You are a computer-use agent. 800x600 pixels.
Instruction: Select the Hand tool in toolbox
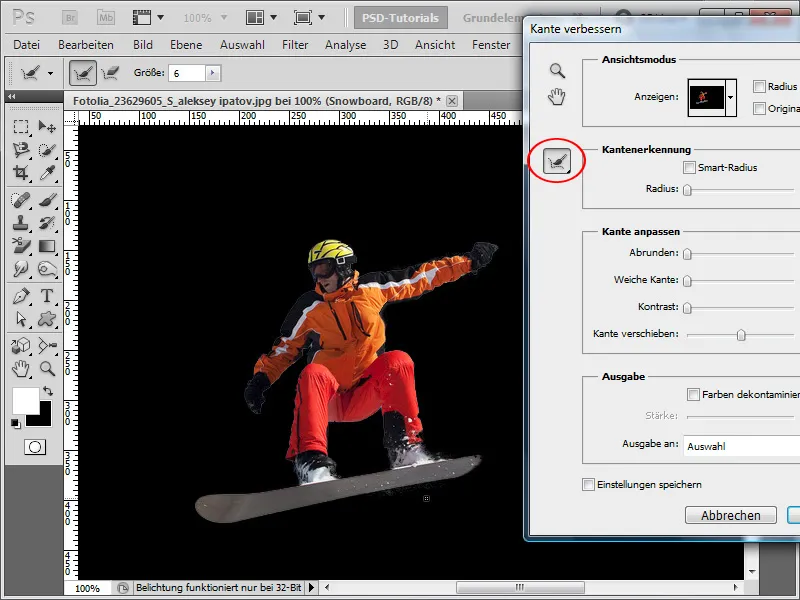click(x=21, y=368)
